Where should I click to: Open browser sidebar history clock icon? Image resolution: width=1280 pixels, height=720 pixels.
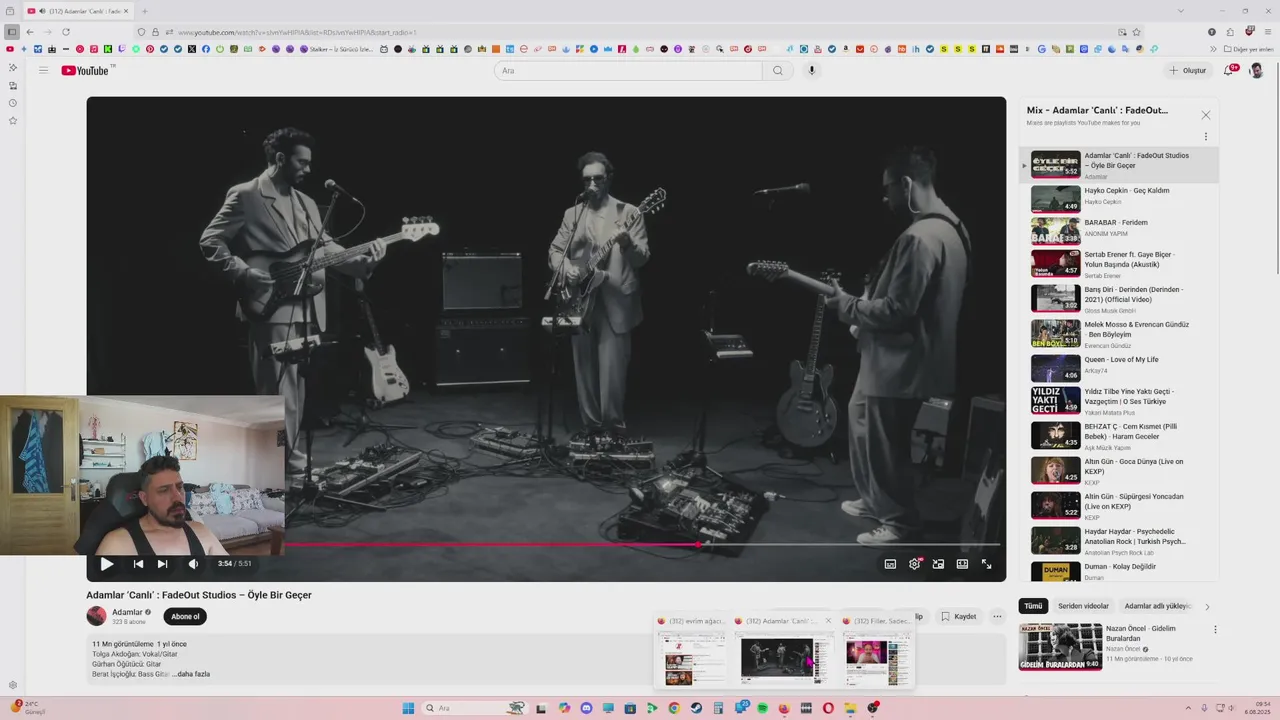[12, 103]
